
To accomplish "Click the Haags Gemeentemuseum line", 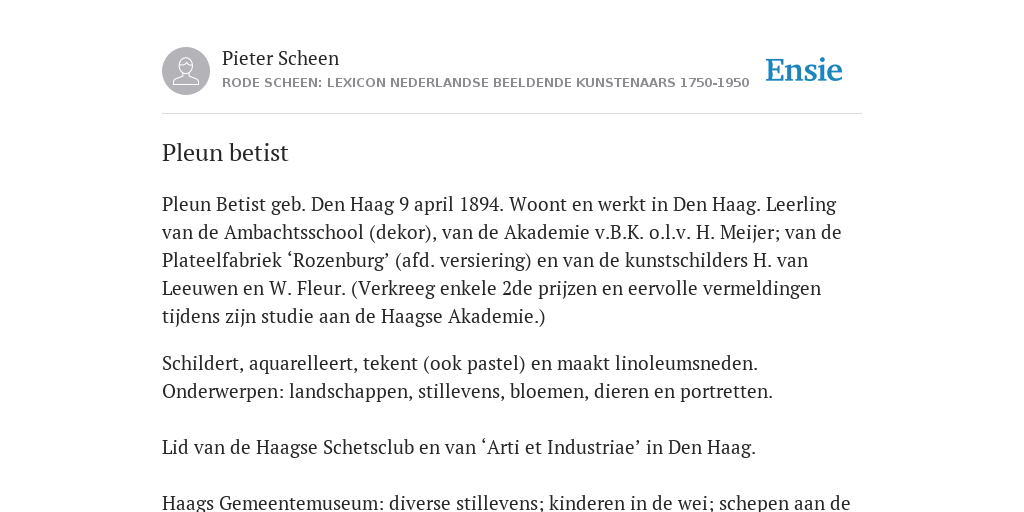I will coord(506,504).
